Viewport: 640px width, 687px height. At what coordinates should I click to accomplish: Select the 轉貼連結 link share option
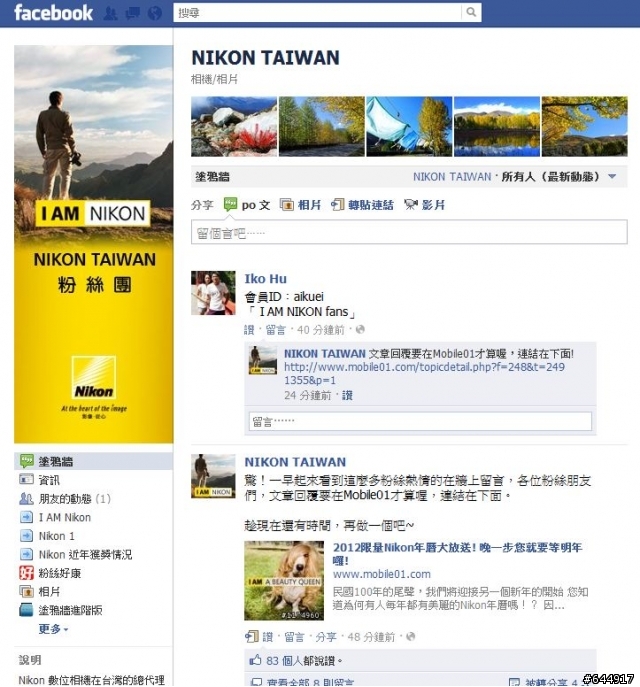[x=362, y=205]
